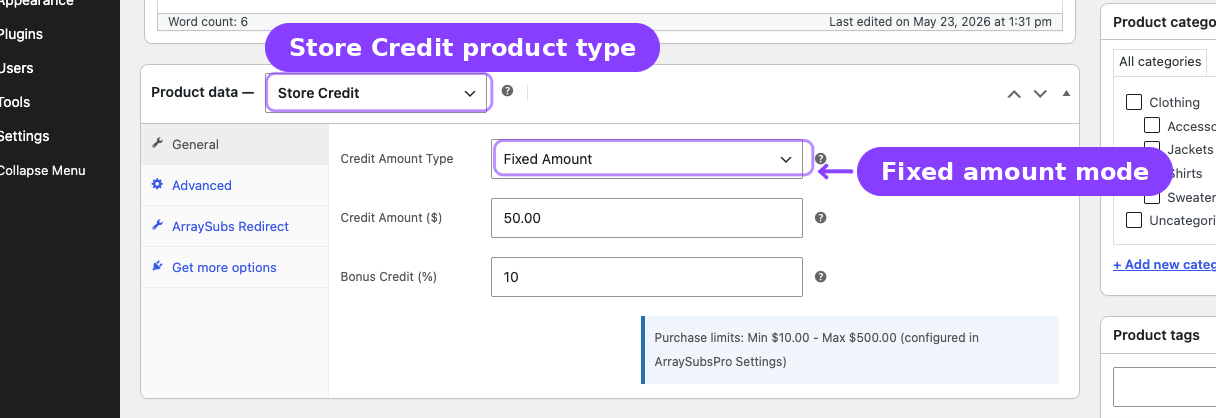
Task: Click help icon for Credit Amount ($)
Action: pos(820,218)
